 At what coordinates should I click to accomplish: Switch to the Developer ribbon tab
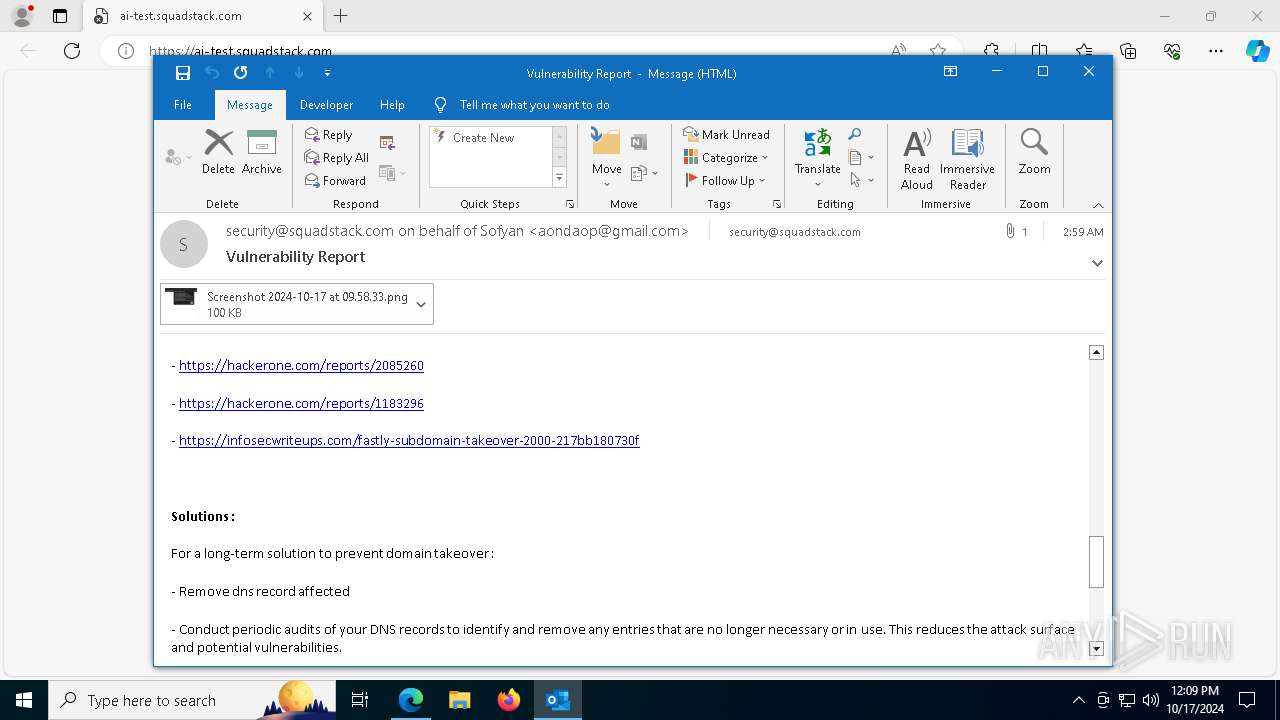click(327, 105)
